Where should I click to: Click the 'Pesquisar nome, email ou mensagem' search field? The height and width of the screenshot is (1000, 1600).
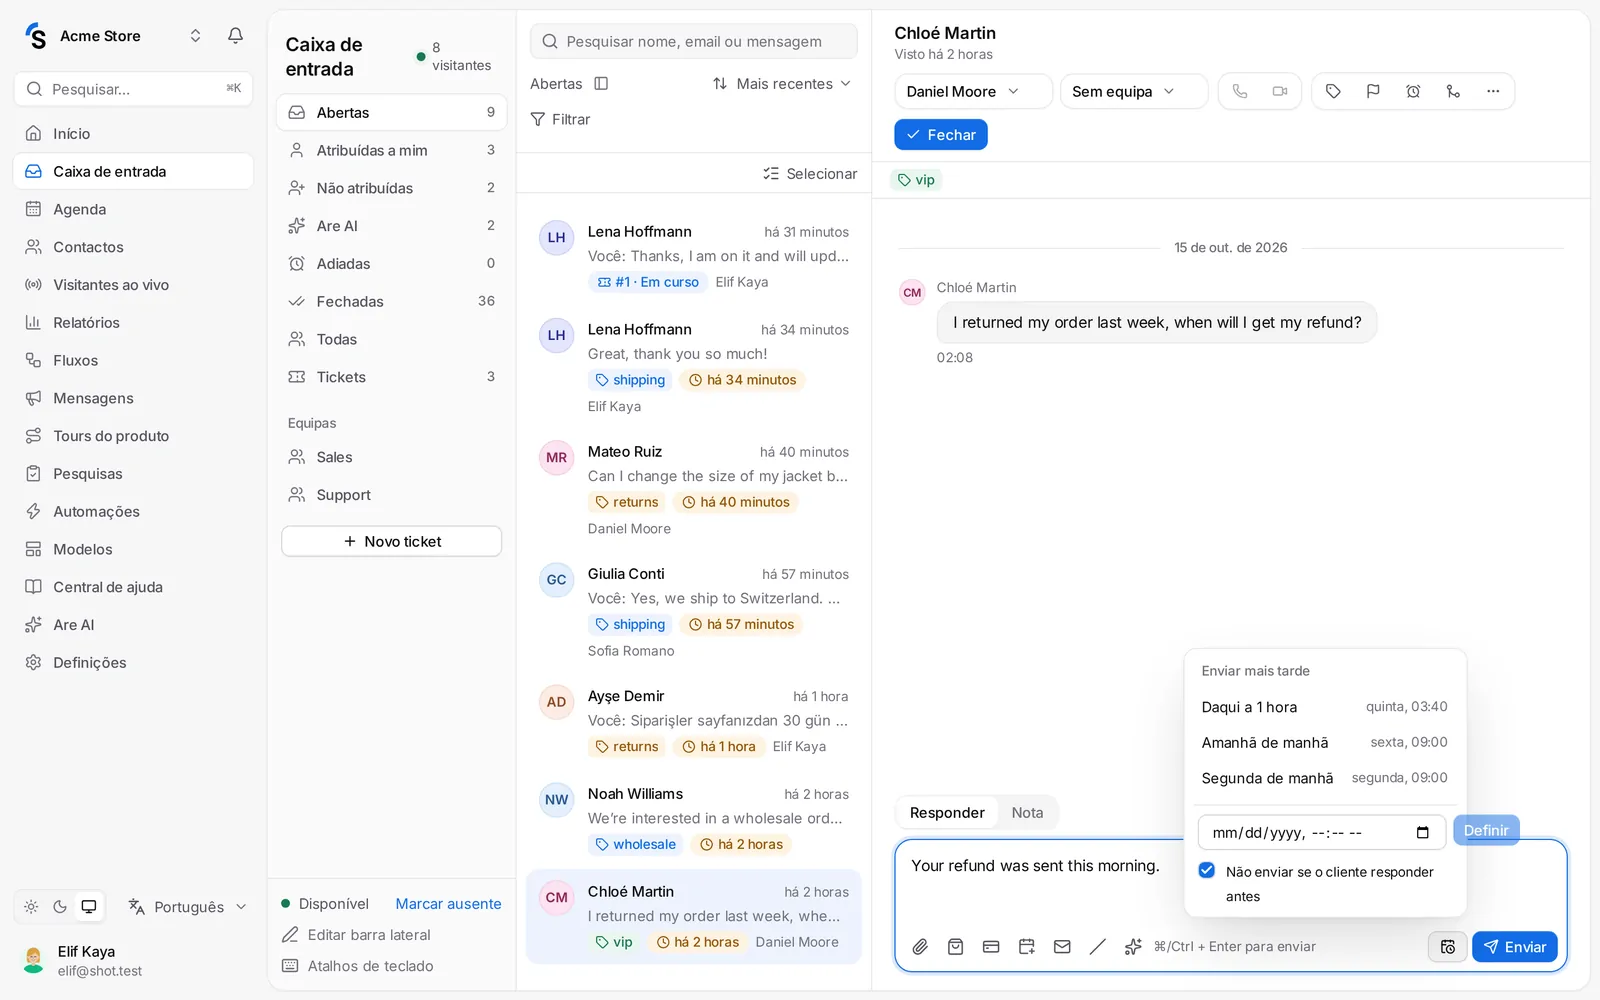tap(694, 41)
